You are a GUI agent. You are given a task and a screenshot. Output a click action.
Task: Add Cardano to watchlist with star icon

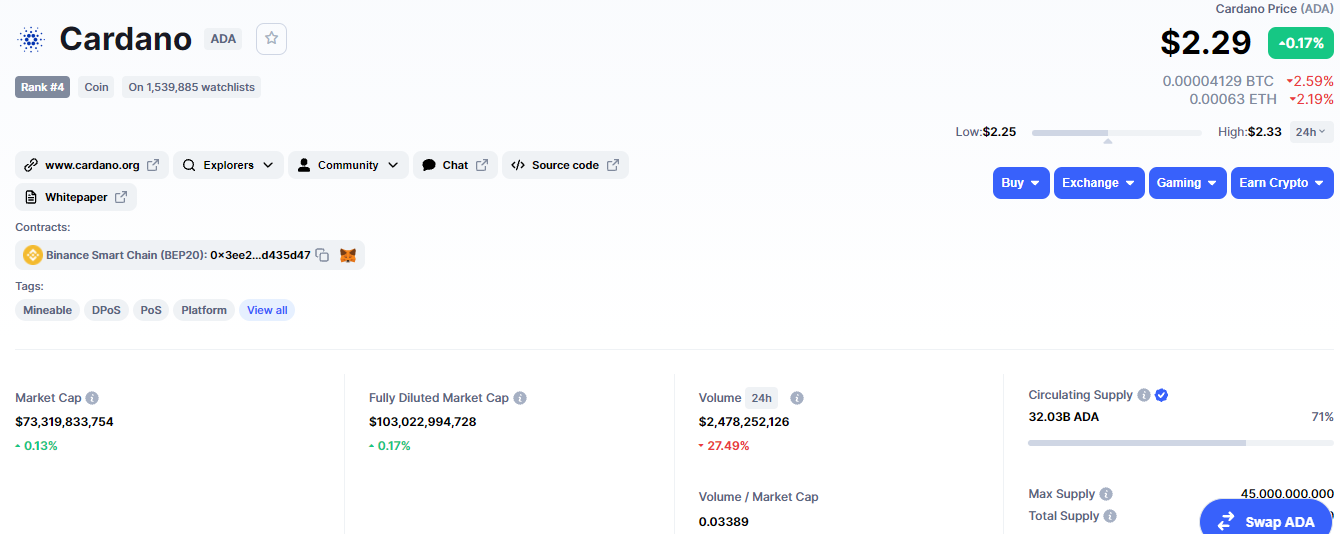click(271, 39)
